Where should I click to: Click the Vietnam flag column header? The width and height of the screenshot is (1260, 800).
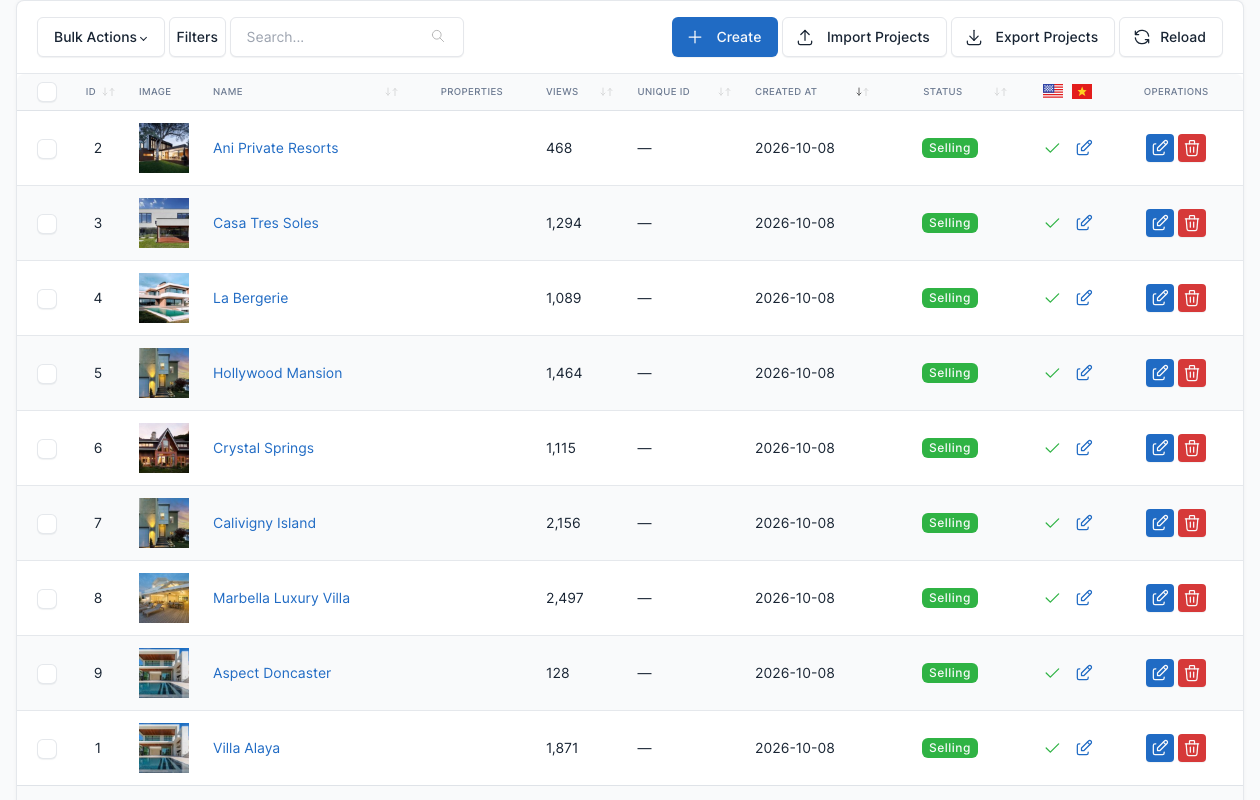click(1082, 91)
